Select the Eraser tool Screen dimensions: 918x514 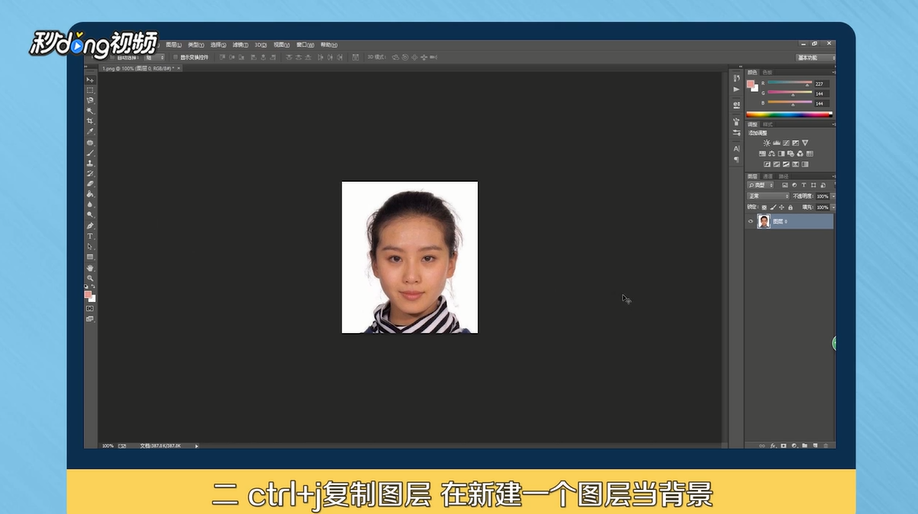(x=90, y=184)
